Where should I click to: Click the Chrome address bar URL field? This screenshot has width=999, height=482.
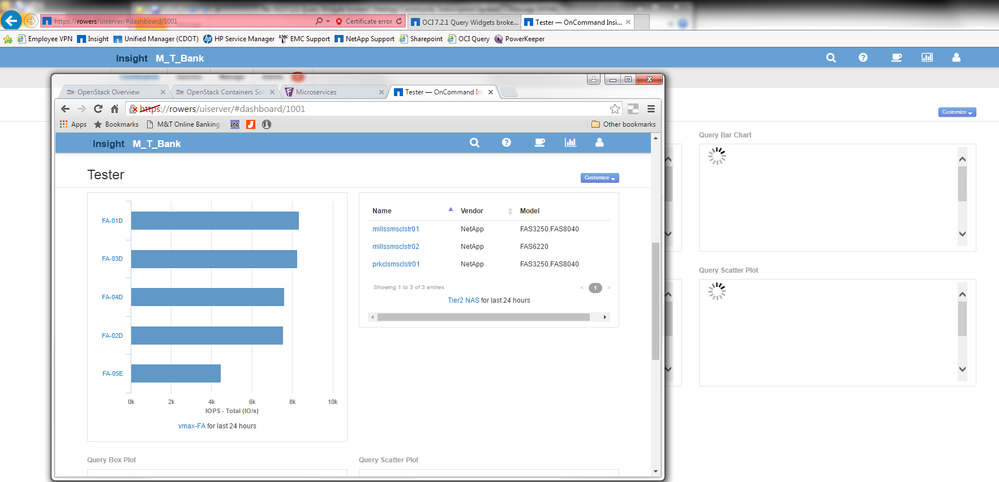tap(350, 109)
